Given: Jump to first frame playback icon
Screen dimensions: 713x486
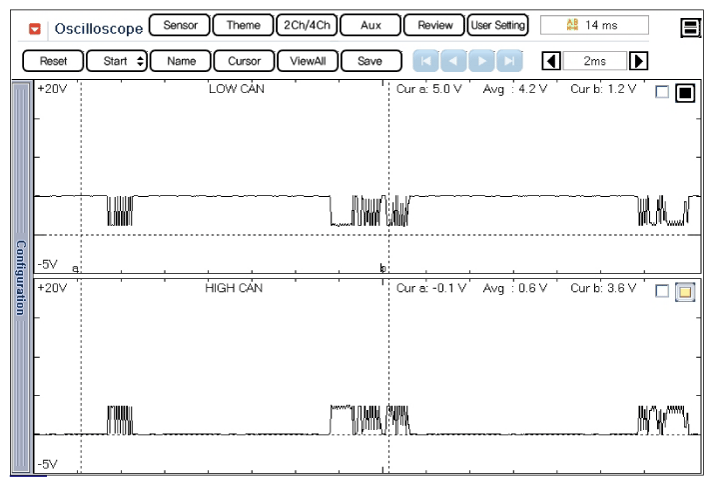Looking at the screenshot, I should 426,61.
